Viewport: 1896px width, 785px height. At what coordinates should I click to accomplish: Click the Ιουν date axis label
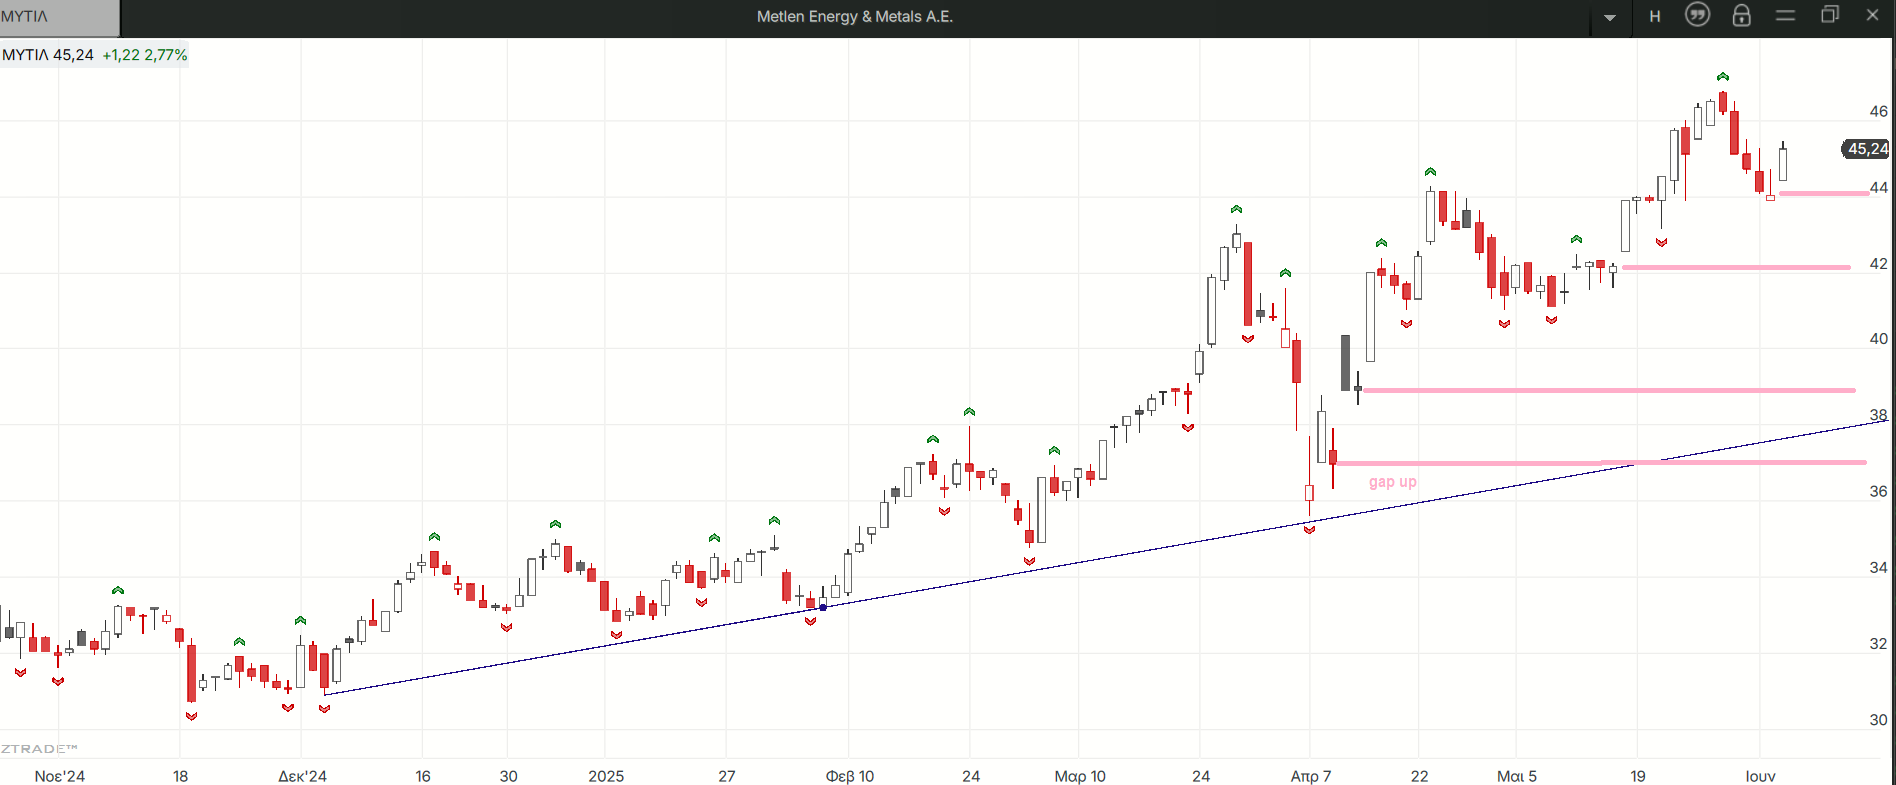coord(1761,776)
